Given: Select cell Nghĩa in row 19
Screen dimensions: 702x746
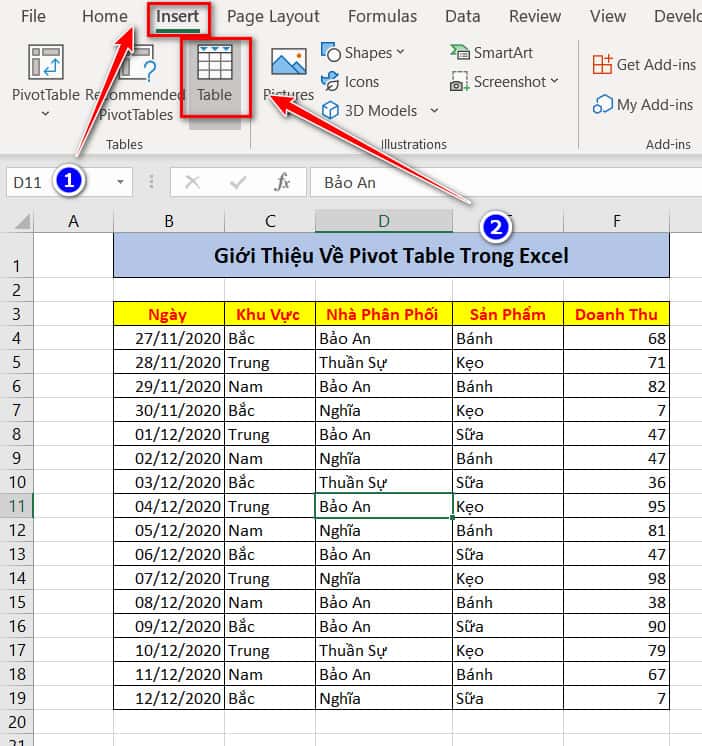Looking at the screenshot, I should coord(384,698).
